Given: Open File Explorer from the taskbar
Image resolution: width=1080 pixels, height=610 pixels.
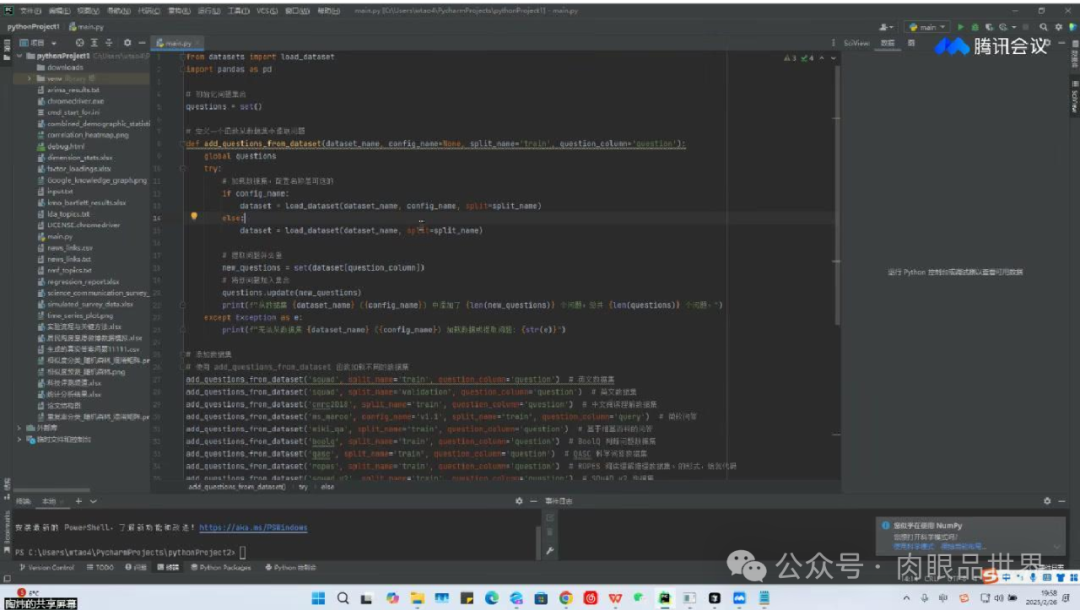Looking at the screenshot, I should 417,598.
